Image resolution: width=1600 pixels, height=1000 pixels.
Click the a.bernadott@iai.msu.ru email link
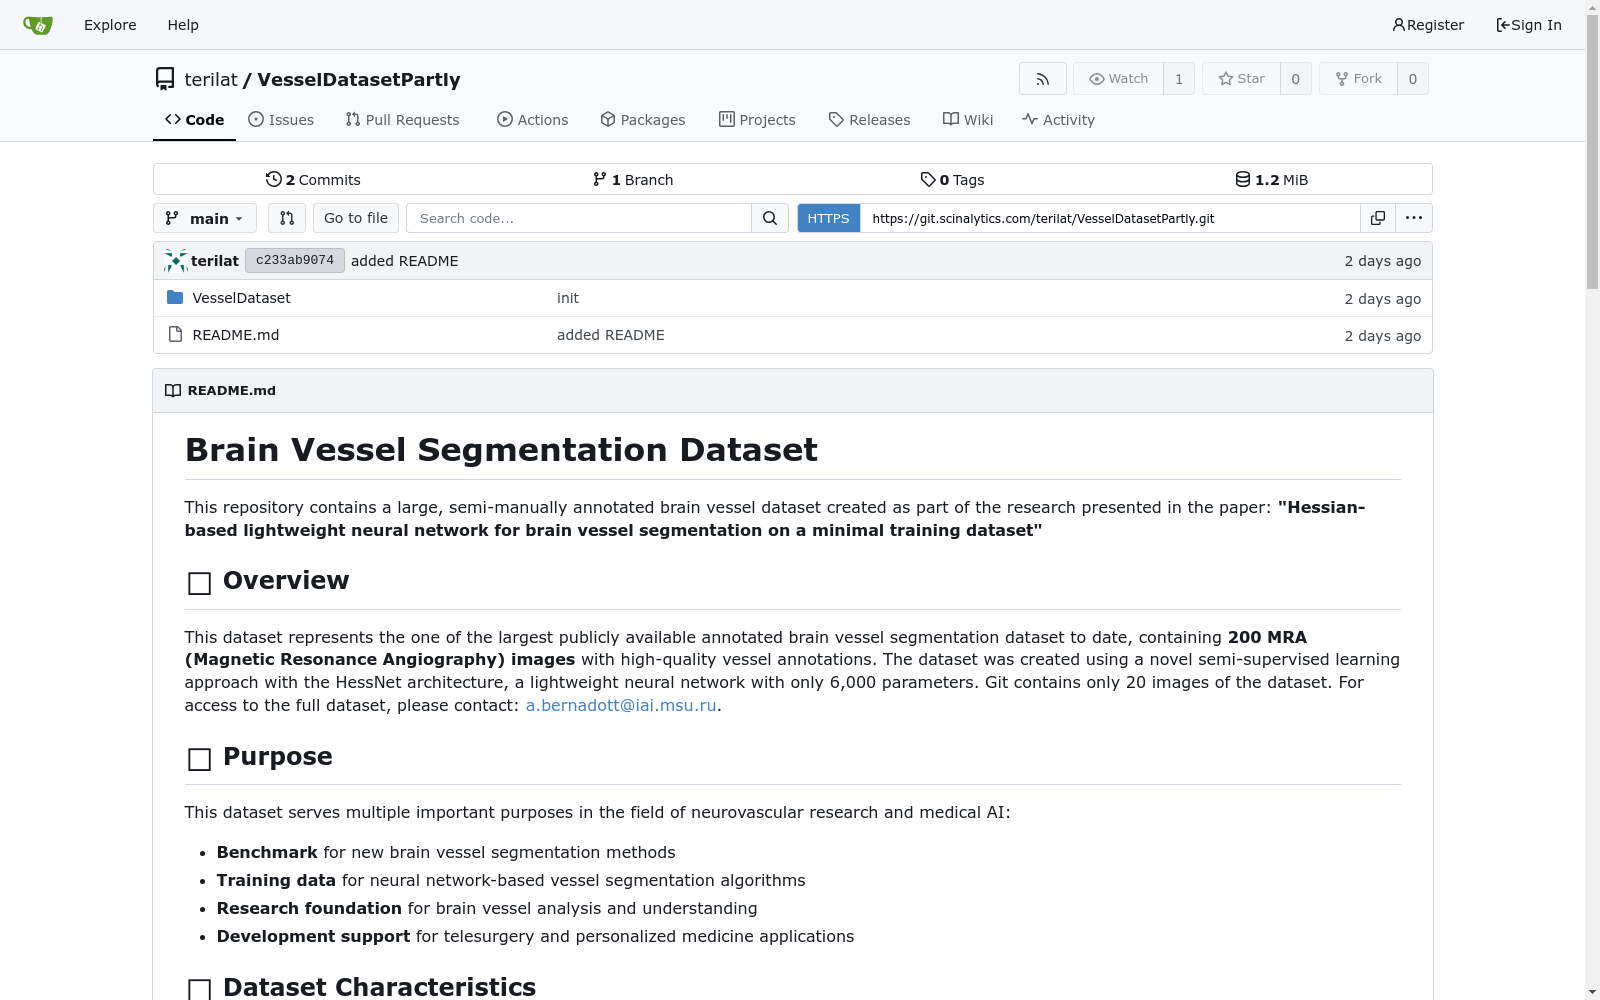[621, 705]
